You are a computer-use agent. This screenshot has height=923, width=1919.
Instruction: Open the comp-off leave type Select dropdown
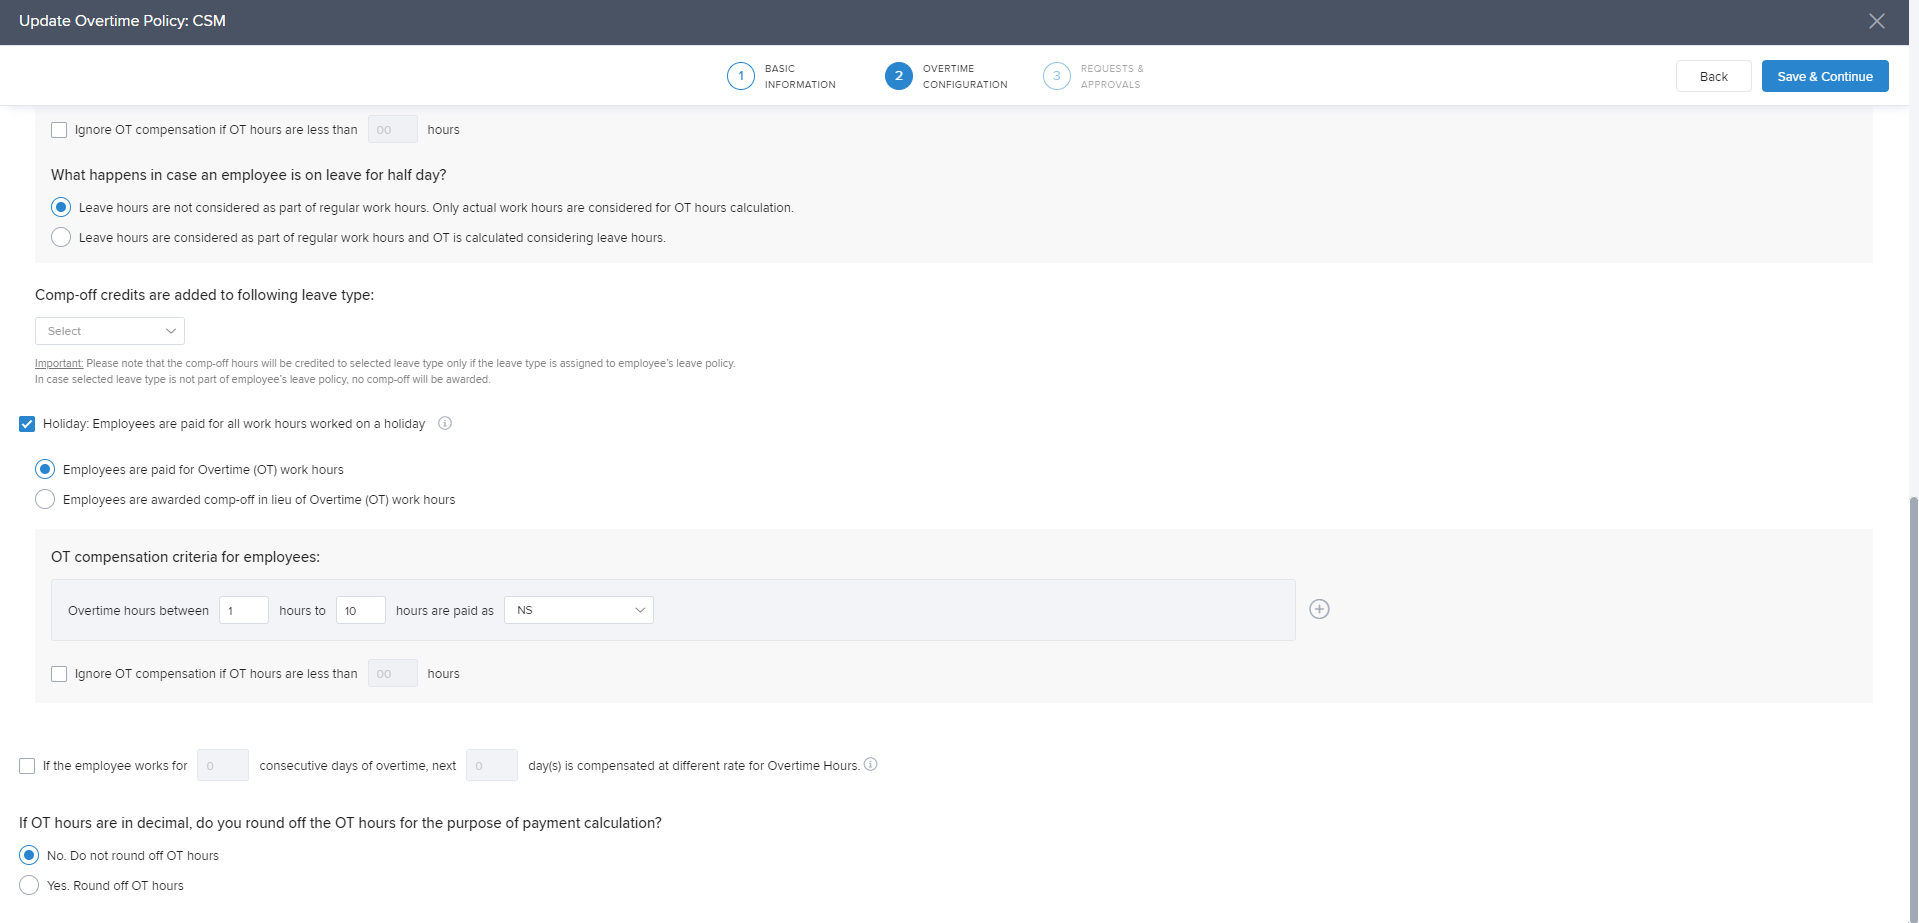[x=110, y=331]
